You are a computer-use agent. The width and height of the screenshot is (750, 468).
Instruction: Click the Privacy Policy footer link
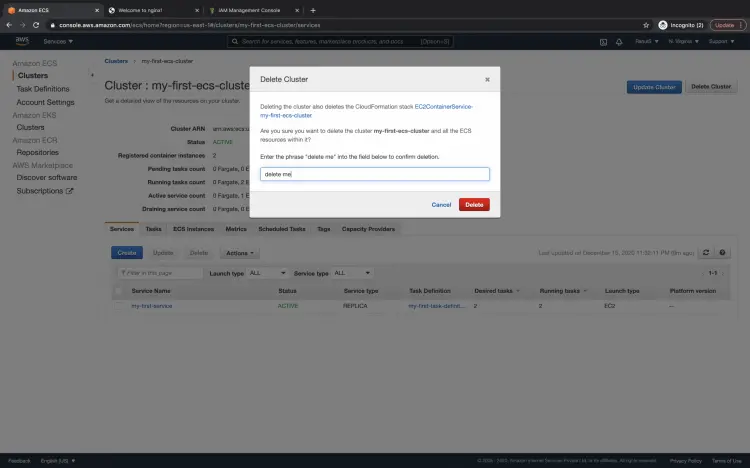coord(685,461)
